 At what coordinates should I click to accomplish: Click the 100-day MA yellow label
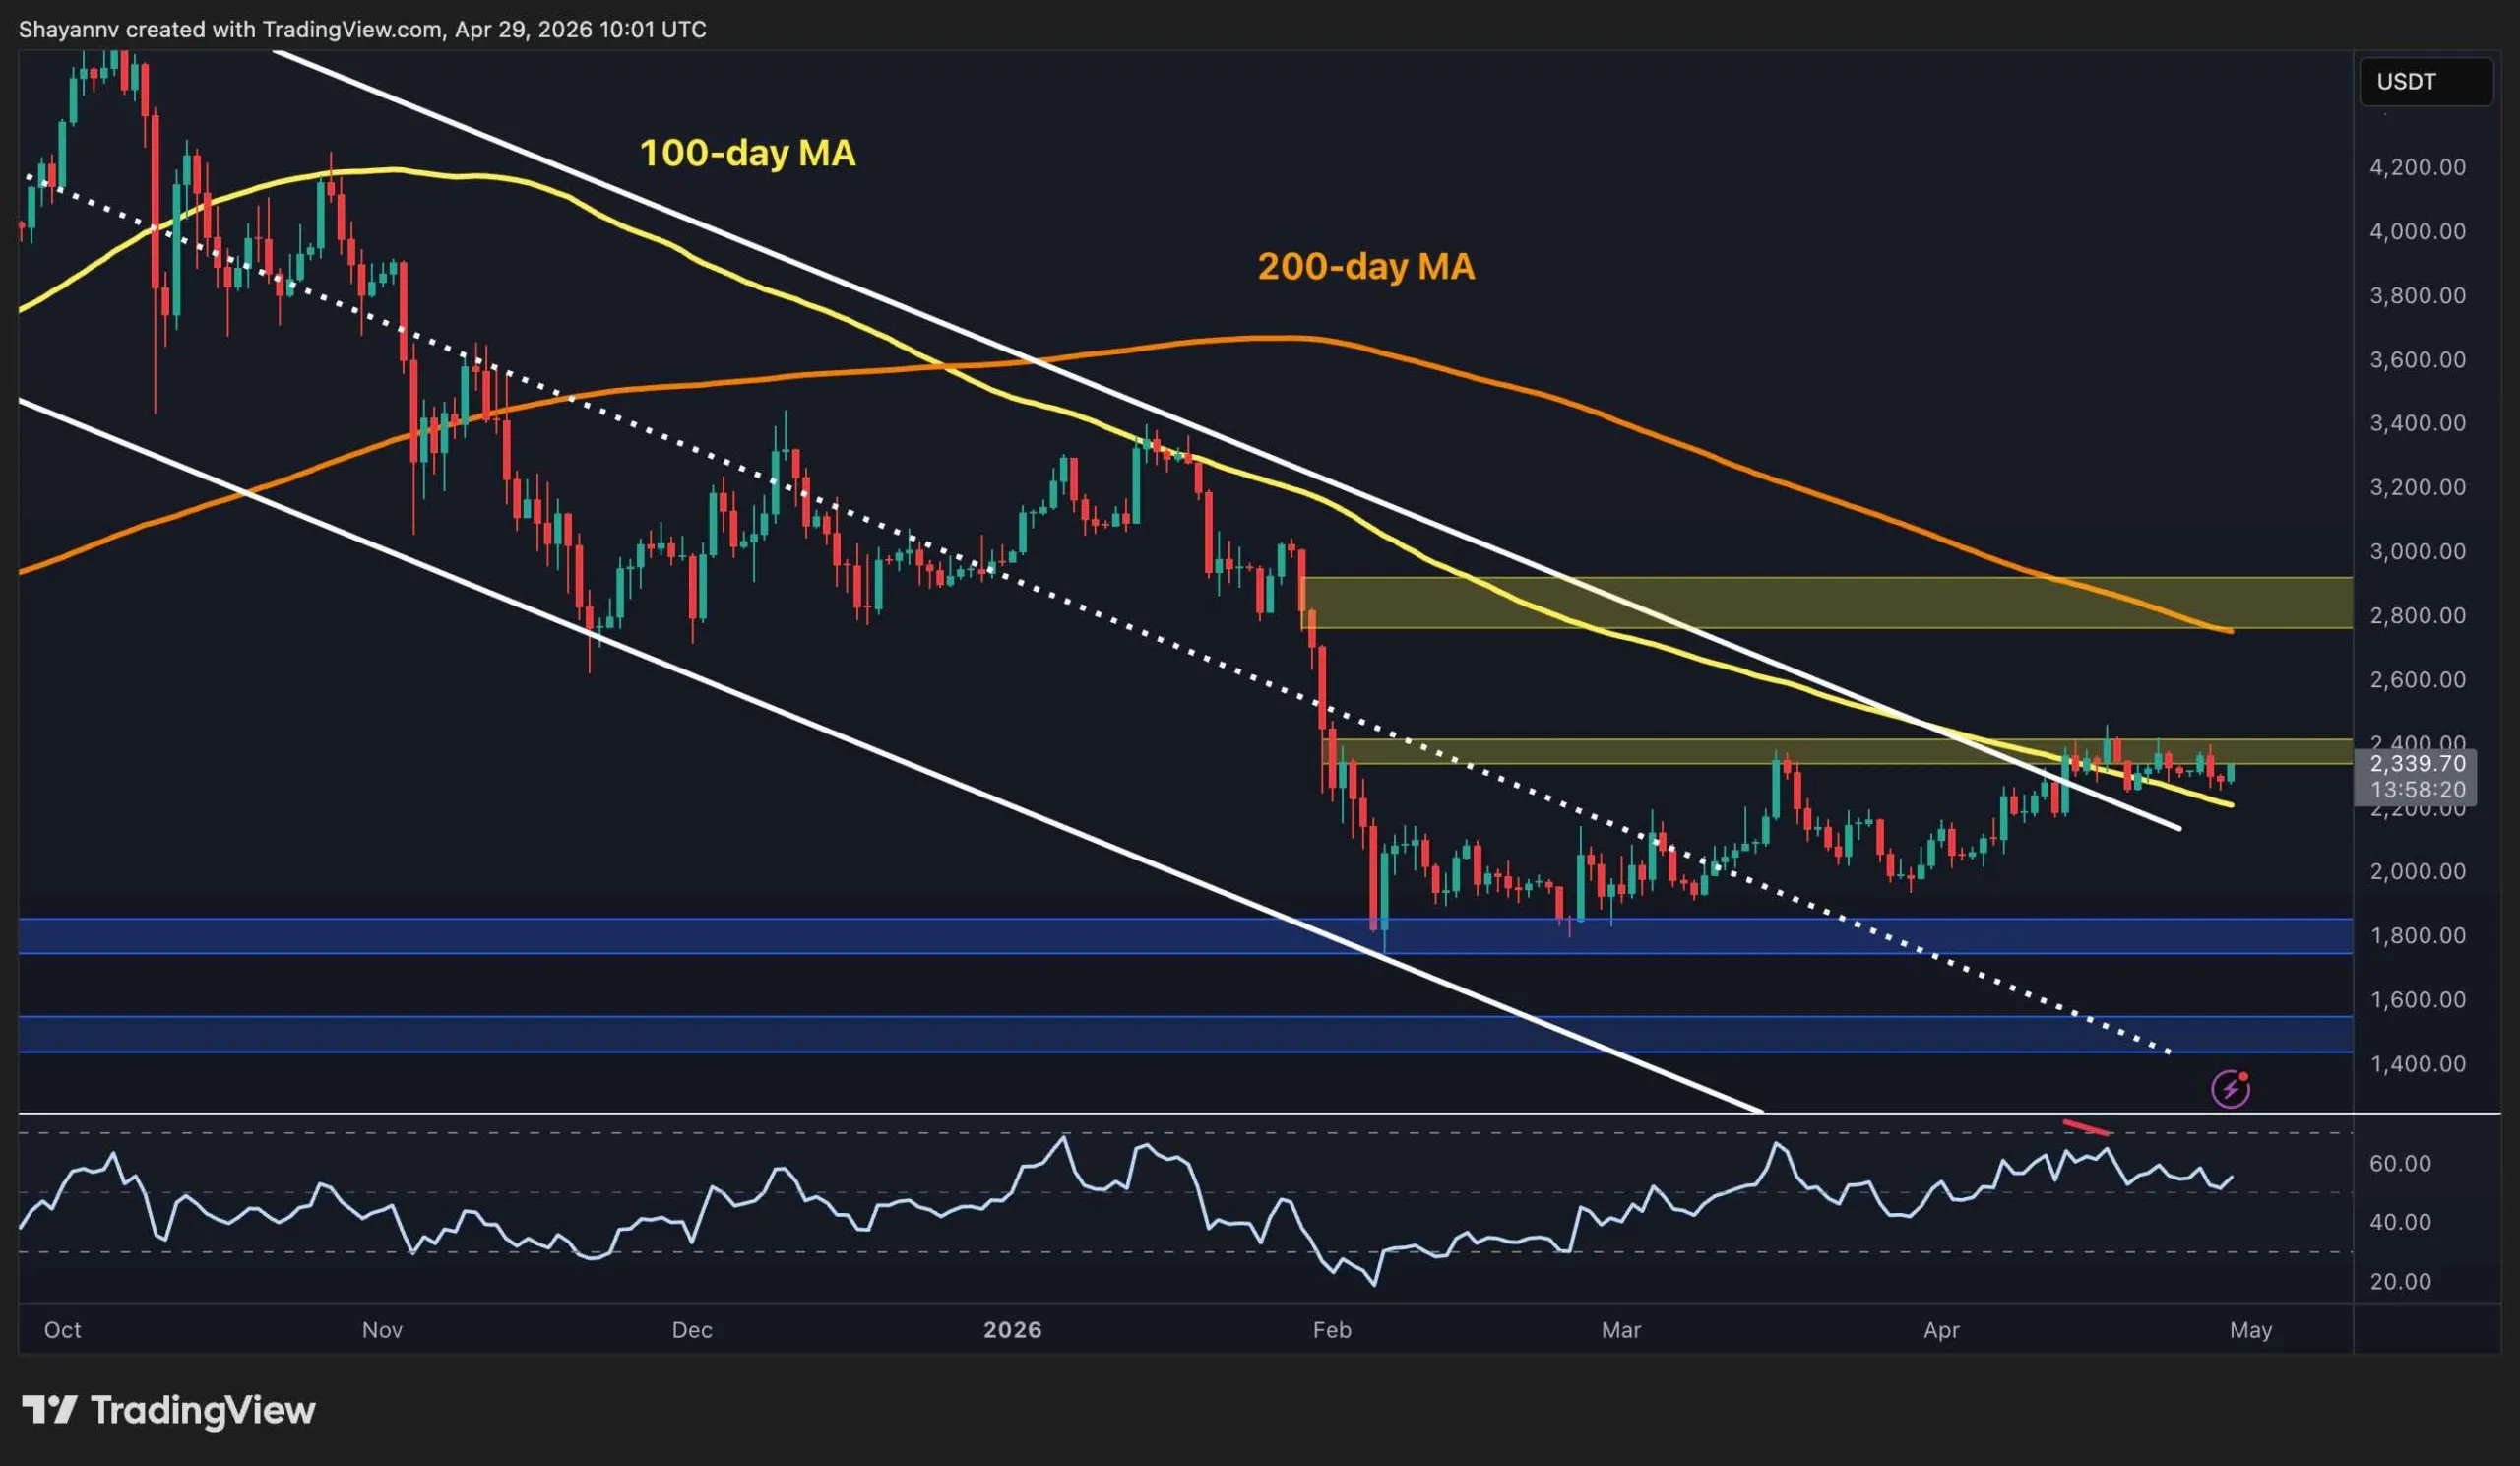[x=747, y=153]
